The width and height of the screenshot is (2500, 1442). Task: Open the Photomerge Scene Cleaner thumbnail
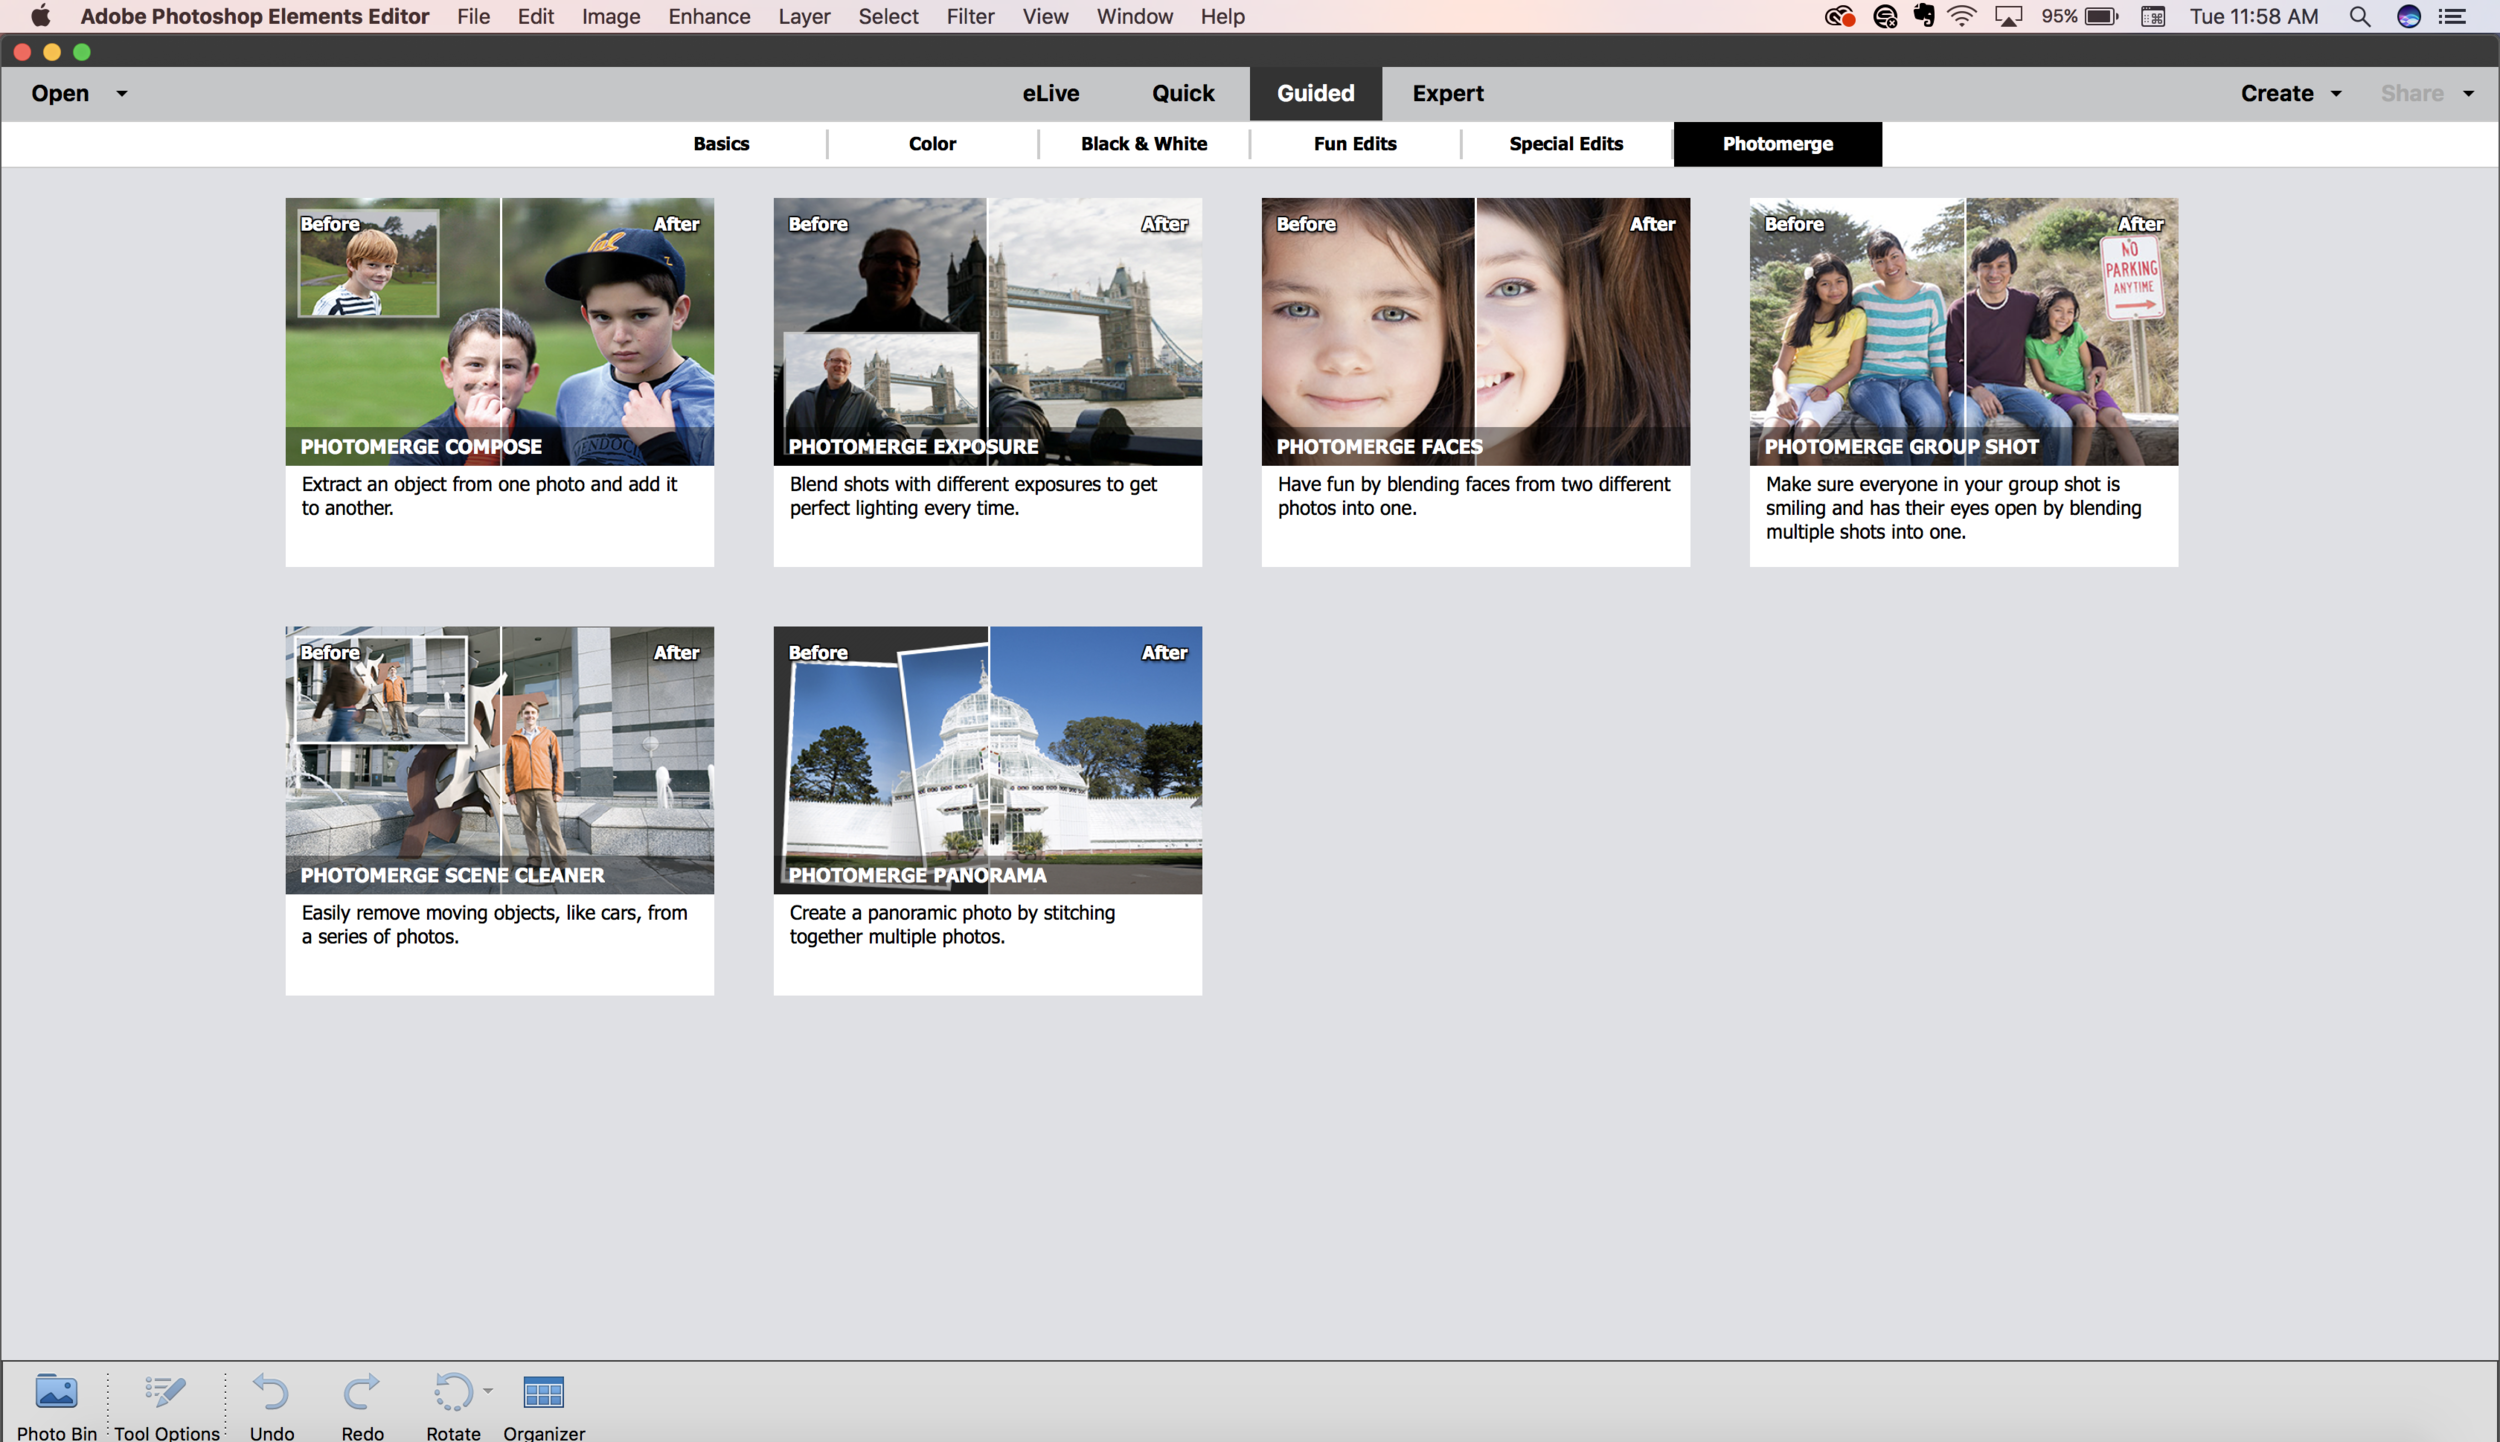[500, 760]
